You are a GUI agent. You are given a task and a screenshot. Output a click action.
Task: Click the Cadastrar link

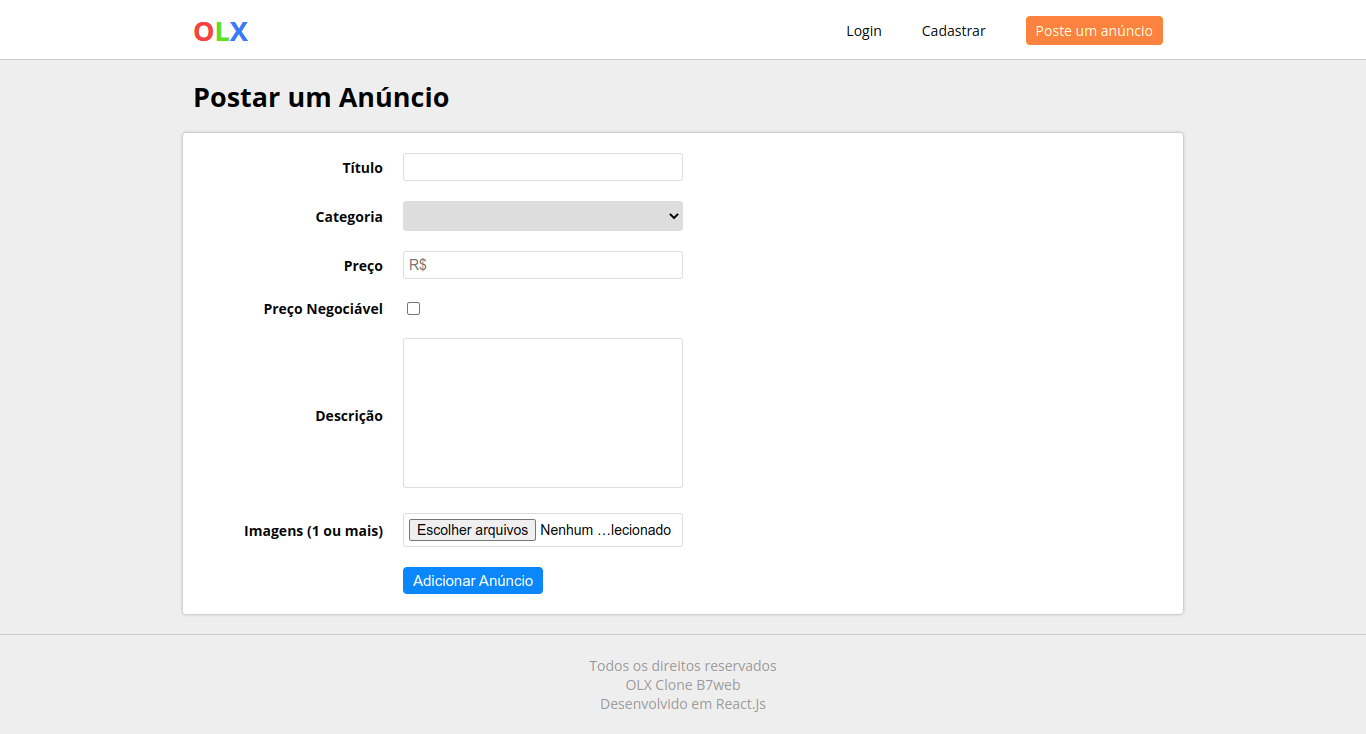(953, 30)
